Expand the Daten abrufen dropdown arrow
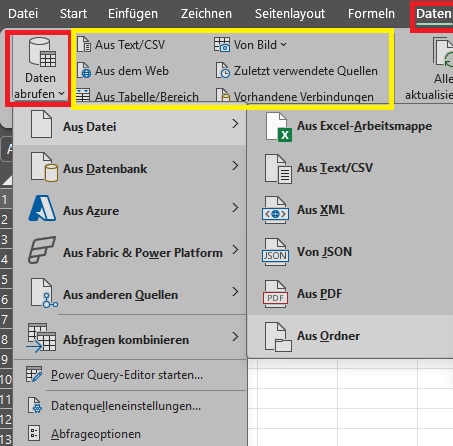Image resolution: width=453 pixels, height=446 pixels. tap(62, 94)
